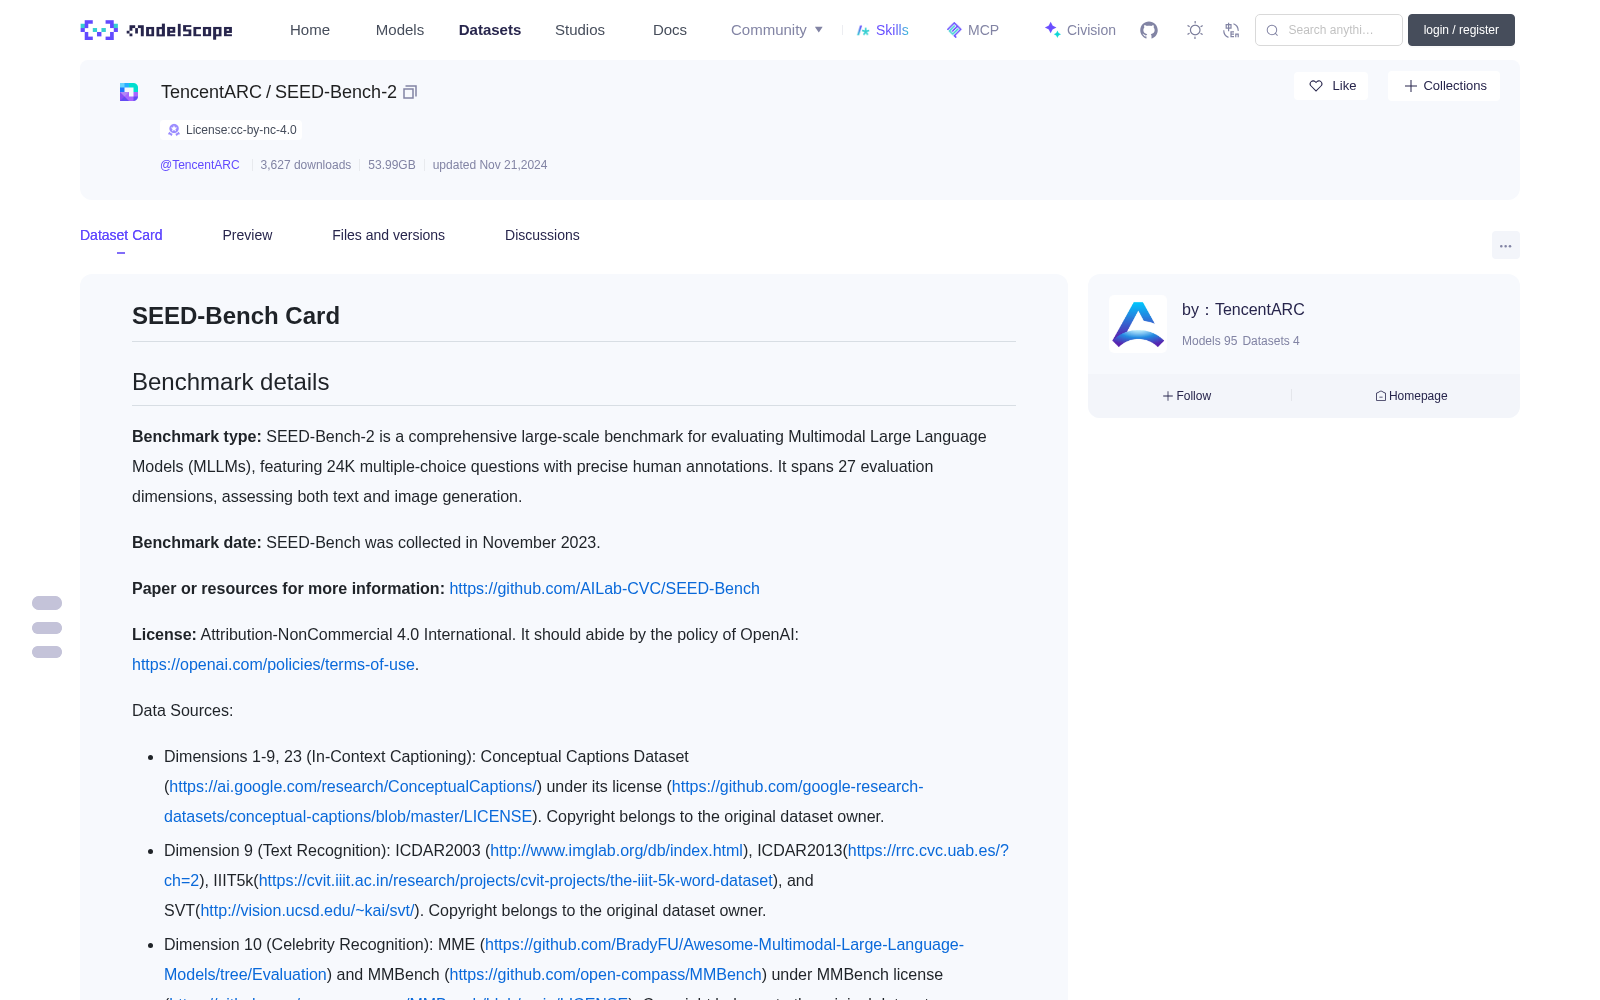Click the '53.99GB' size text

tap(392, 165)
